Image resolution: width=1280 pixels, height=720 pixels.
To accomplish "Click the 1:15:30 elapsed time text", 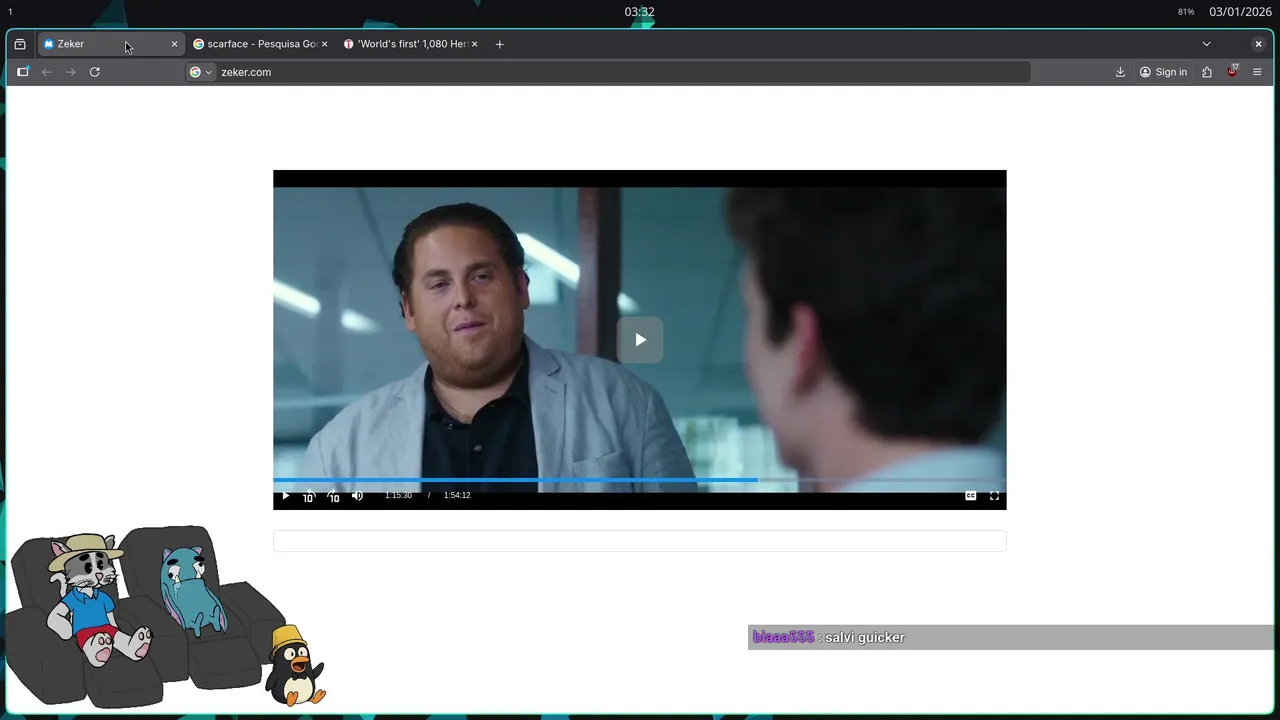I will [x=398, y=495].
